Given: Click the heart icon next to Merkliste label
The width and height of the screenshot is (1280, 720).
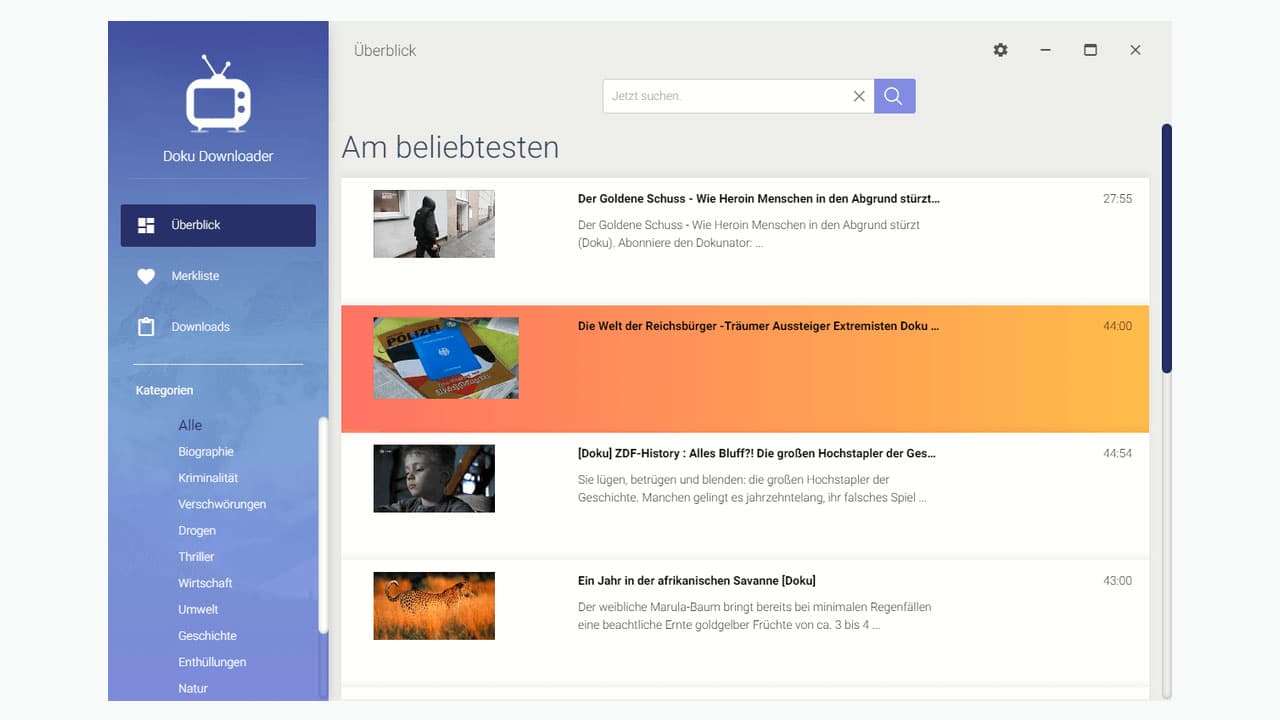Looking at the screenshot, I should [145, 276].
